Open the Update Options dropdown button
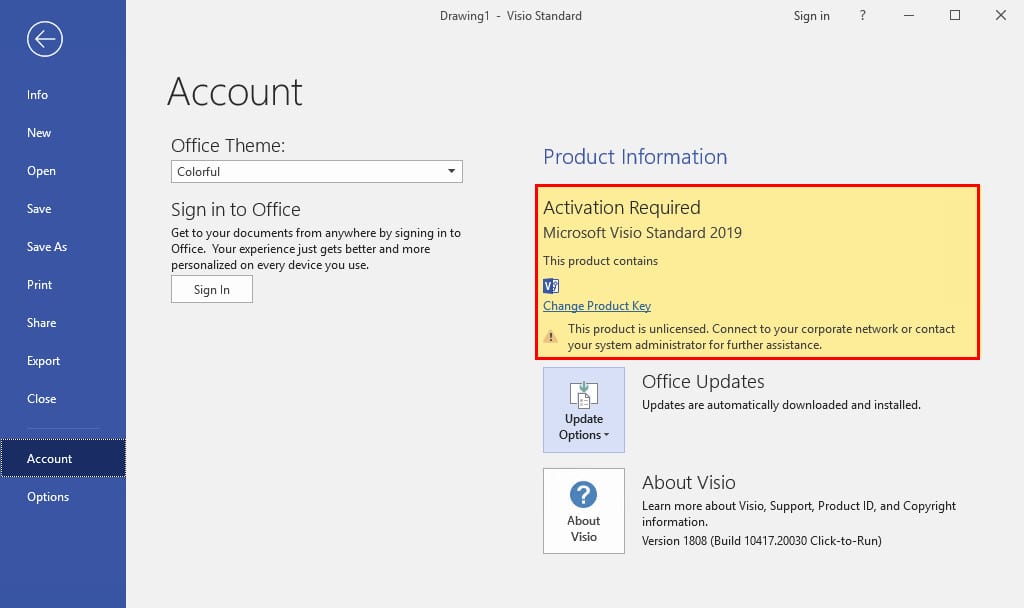 pos(584,409)
